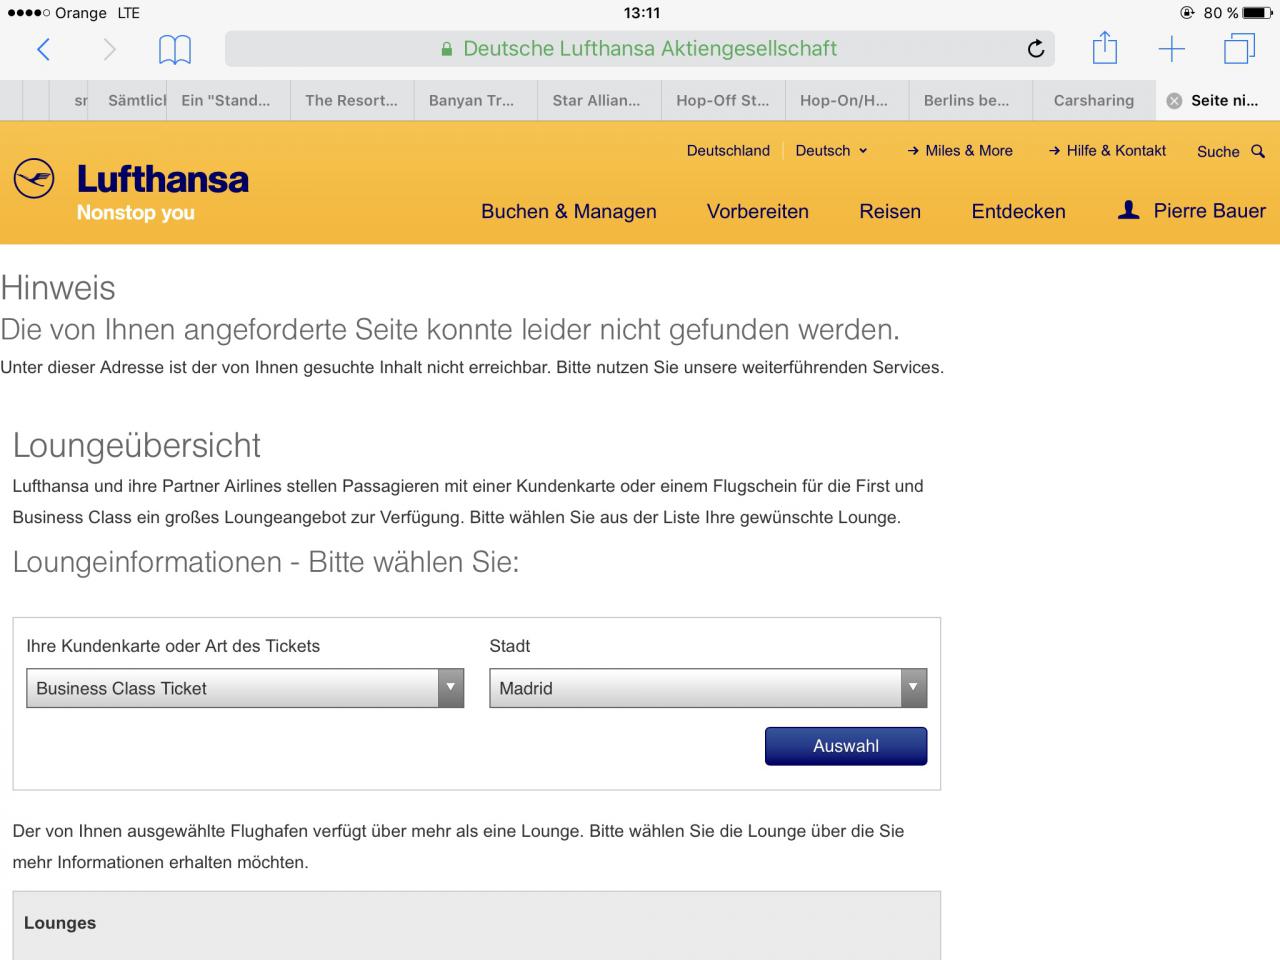Switch to the 'Banyan Tr...' tab
The height and width of the screenshot is (960, 1280).
[476, 100]
